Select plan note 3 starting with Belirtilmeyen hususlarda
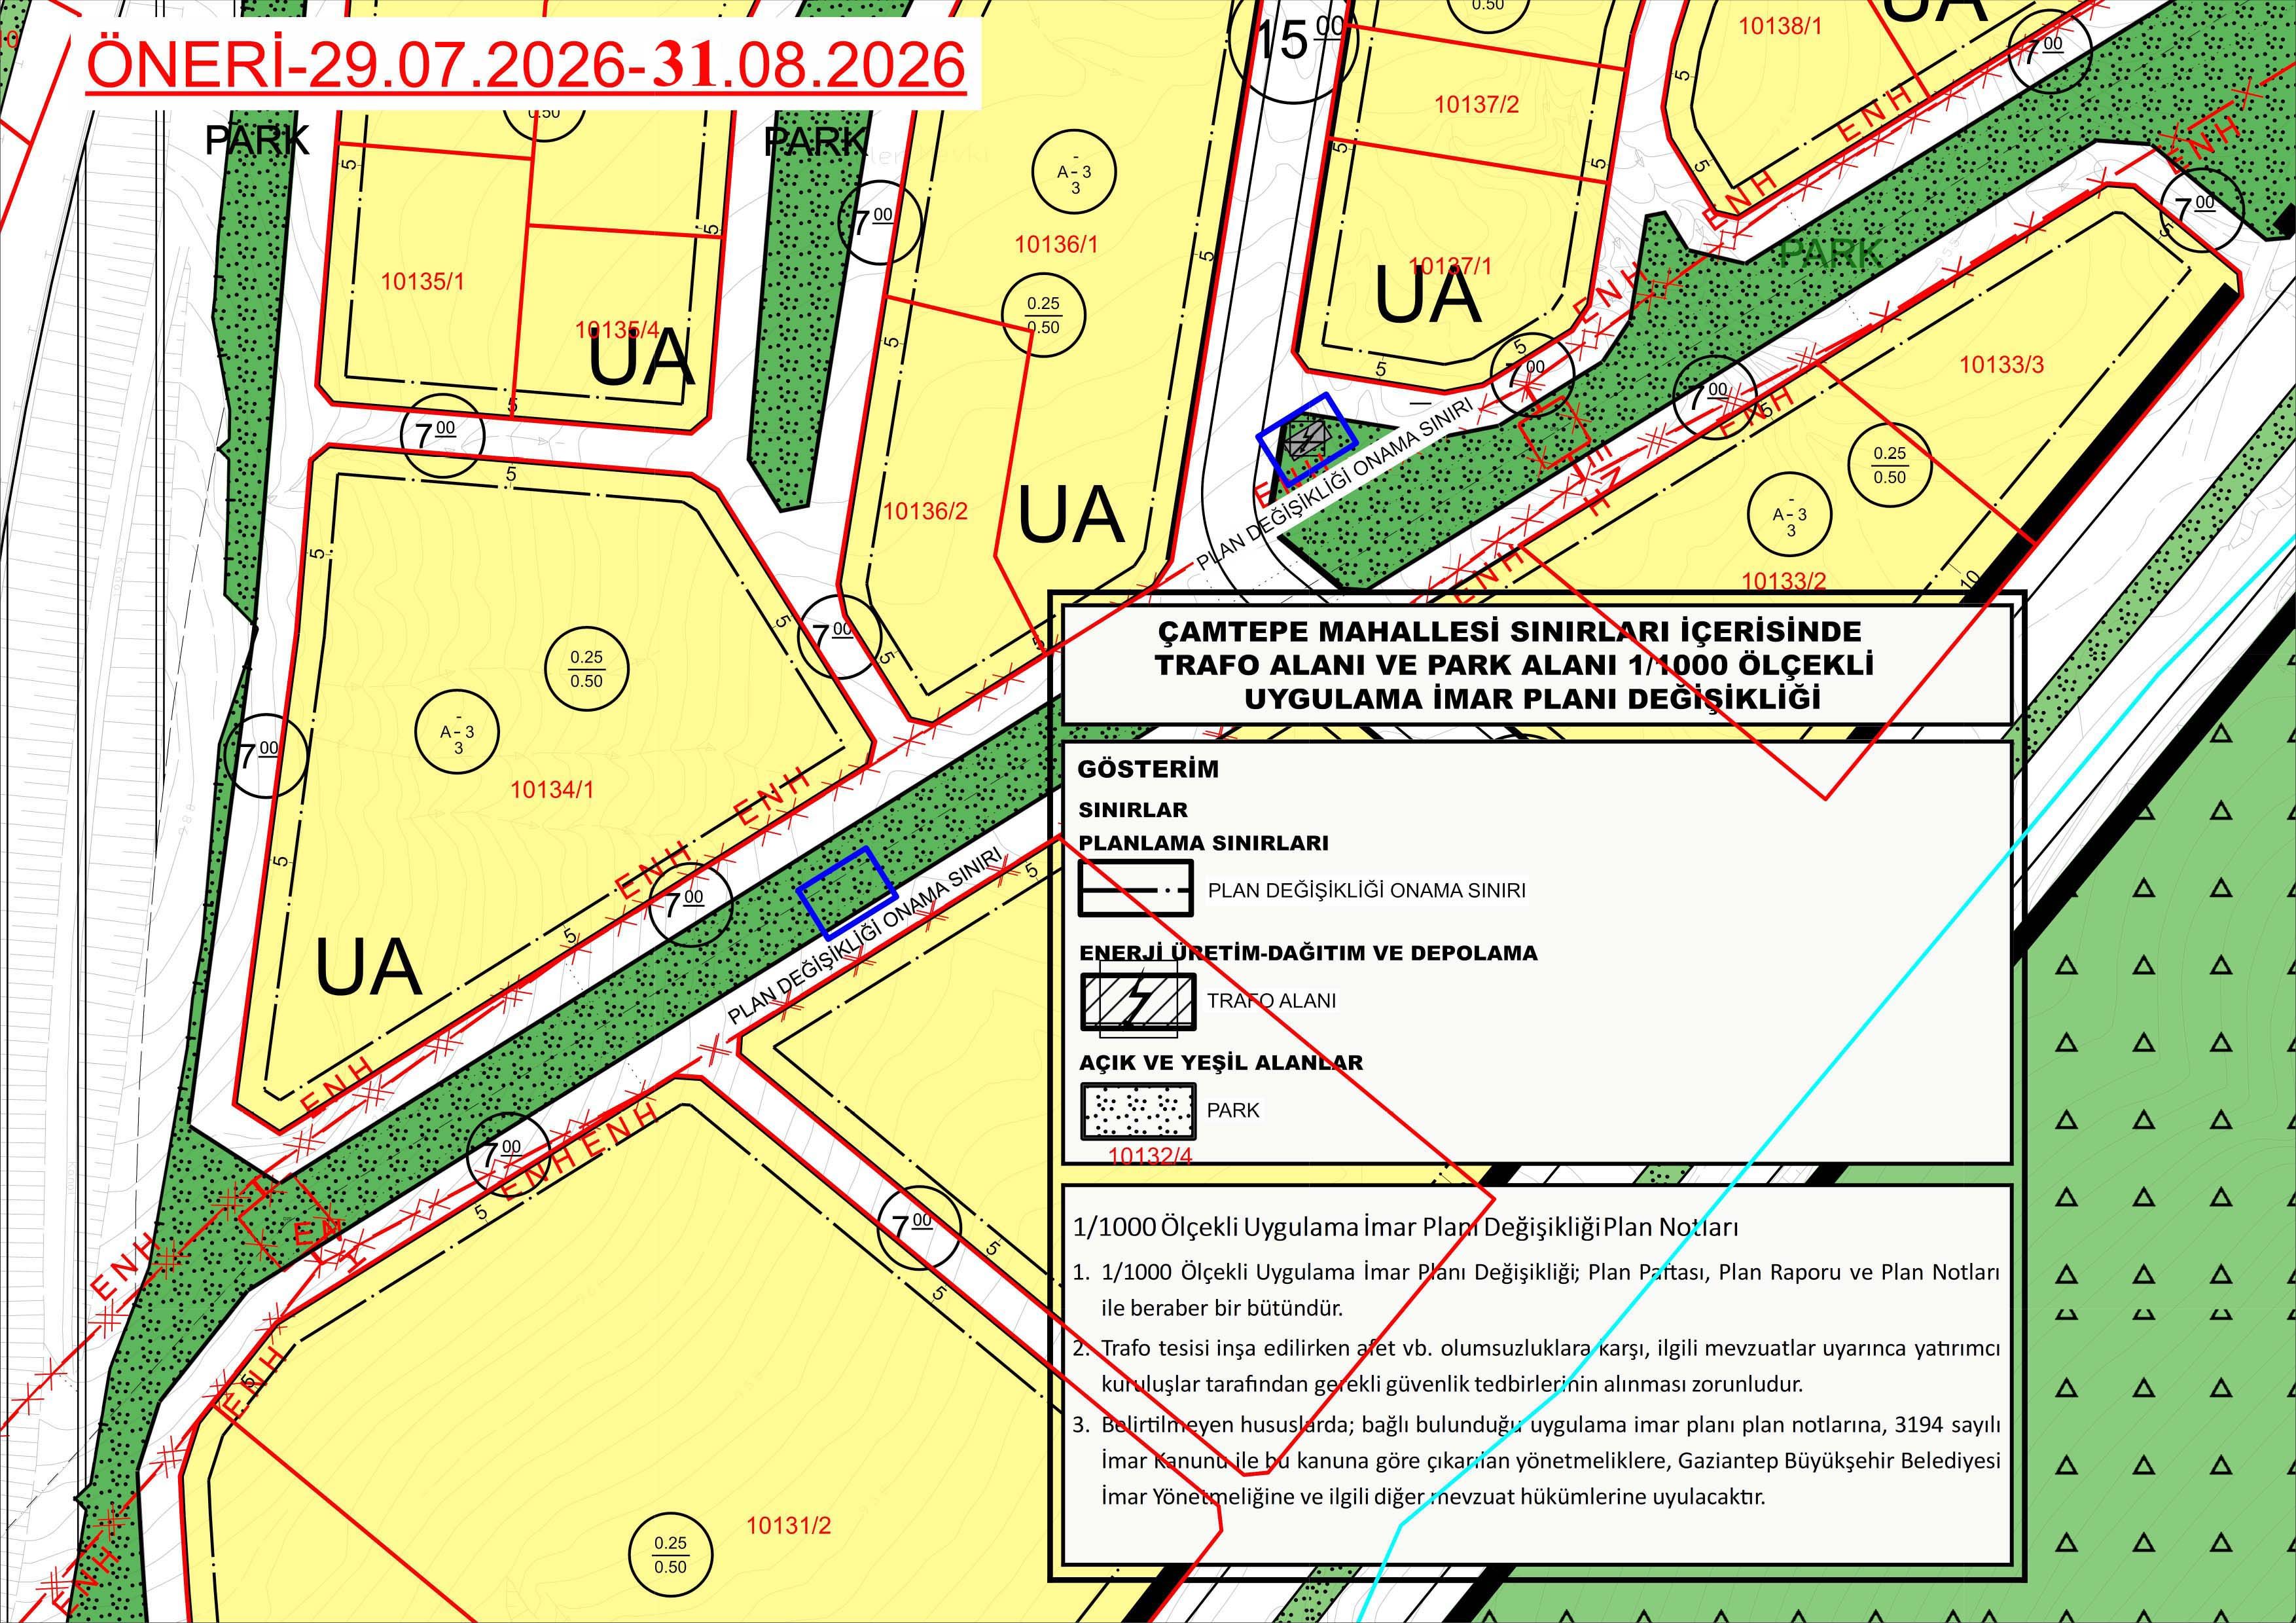 click(1537, 1461)
